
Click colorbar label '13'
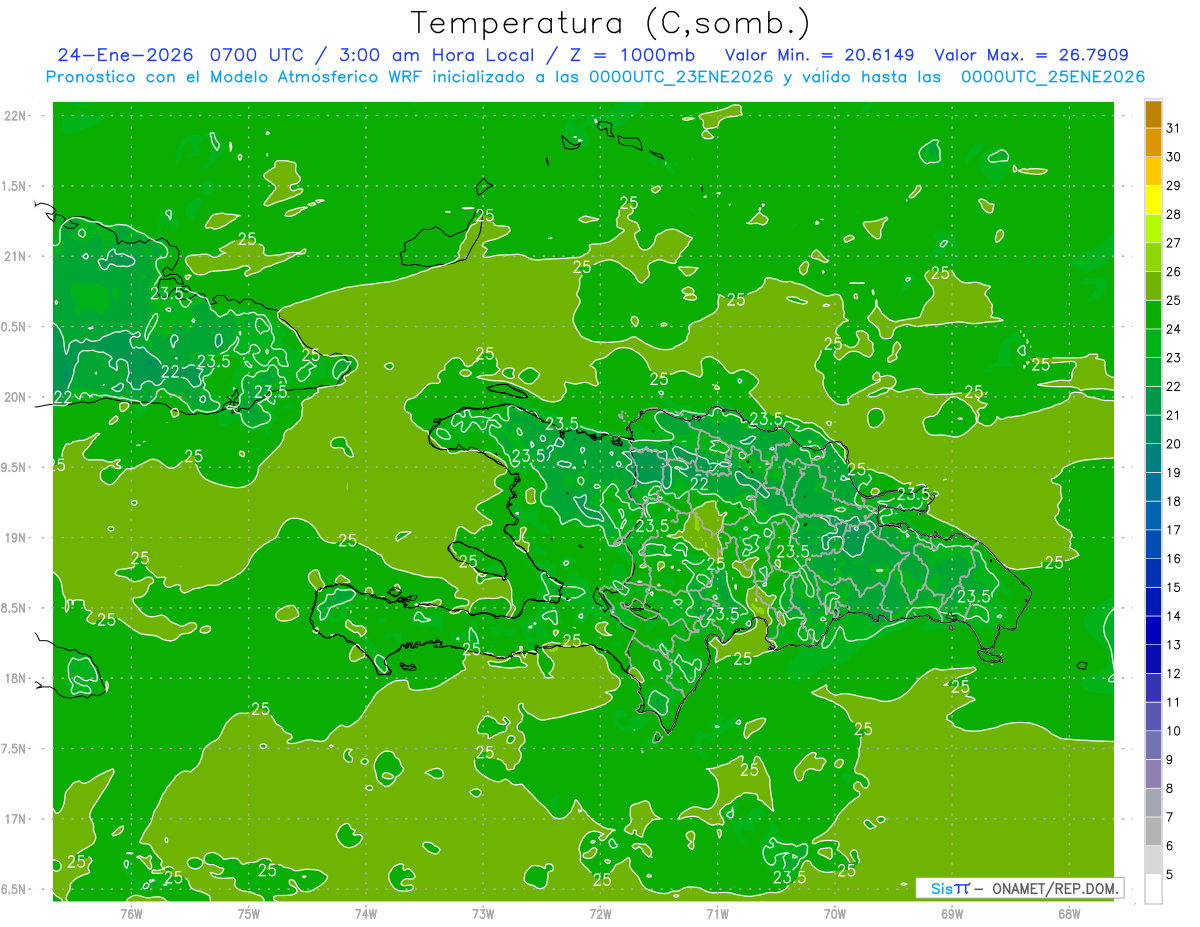pos(1173,645)
